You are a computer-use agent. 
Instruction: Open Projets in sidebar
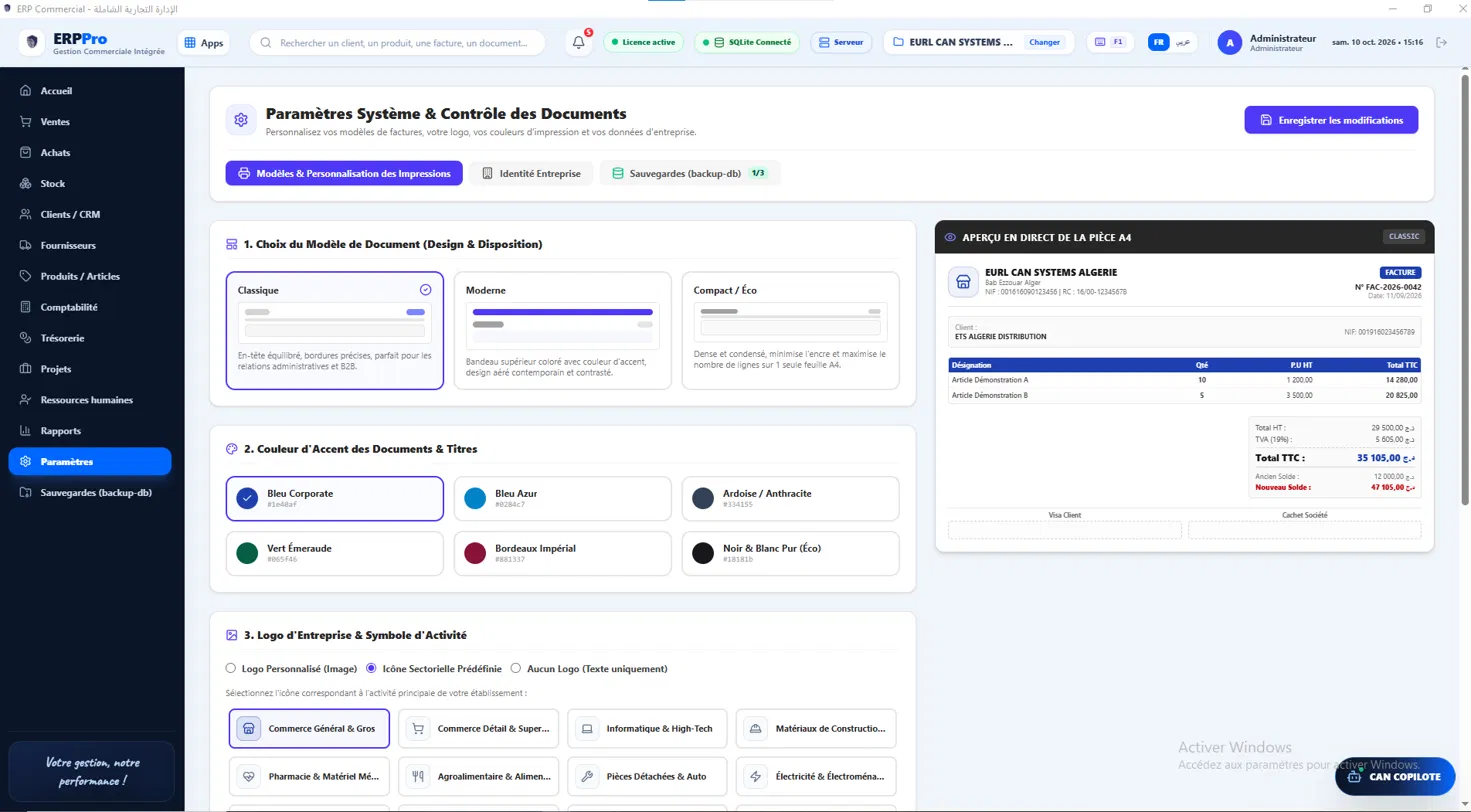(90, 369)
